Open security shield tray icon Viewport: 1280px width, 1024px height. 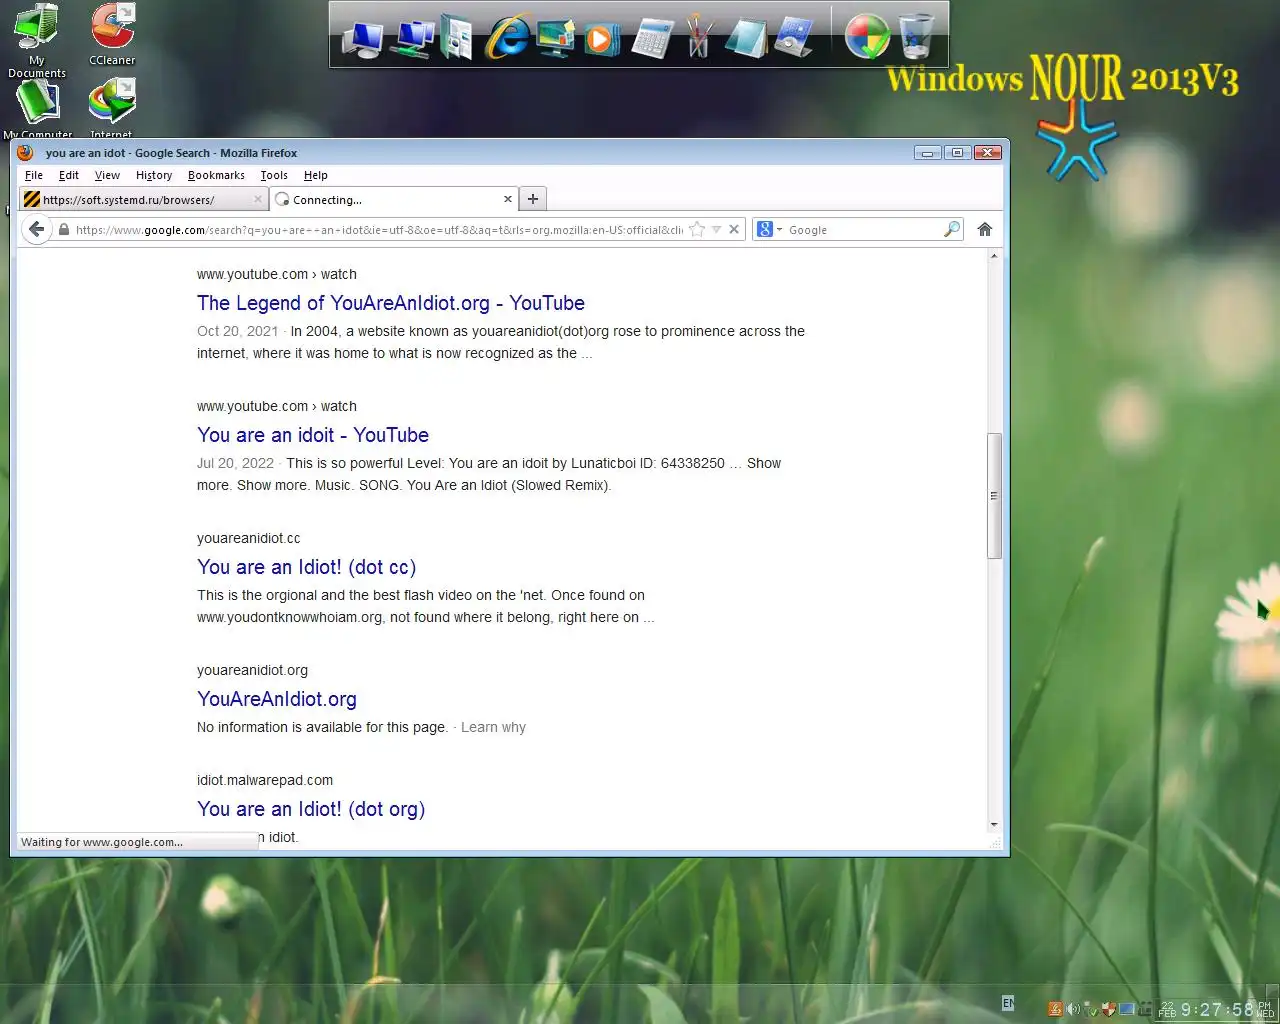tap(1108, 1009)
